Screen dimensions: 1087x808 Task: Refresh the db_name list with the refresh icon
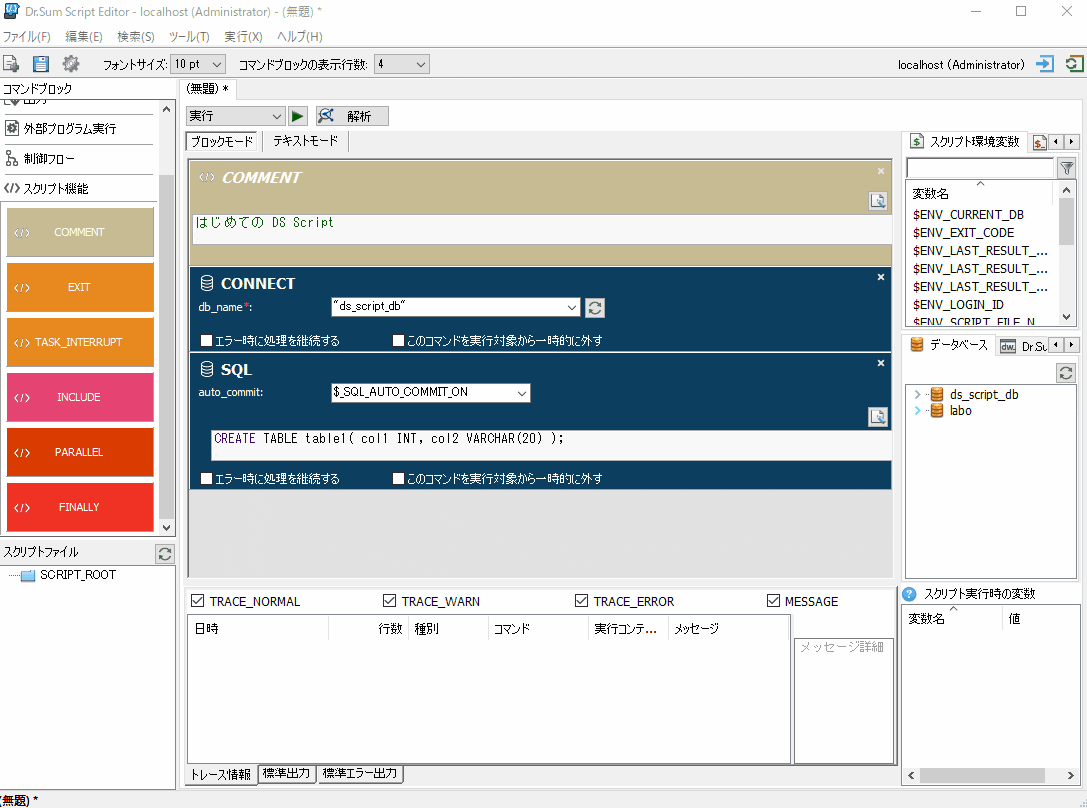[595, 308]
